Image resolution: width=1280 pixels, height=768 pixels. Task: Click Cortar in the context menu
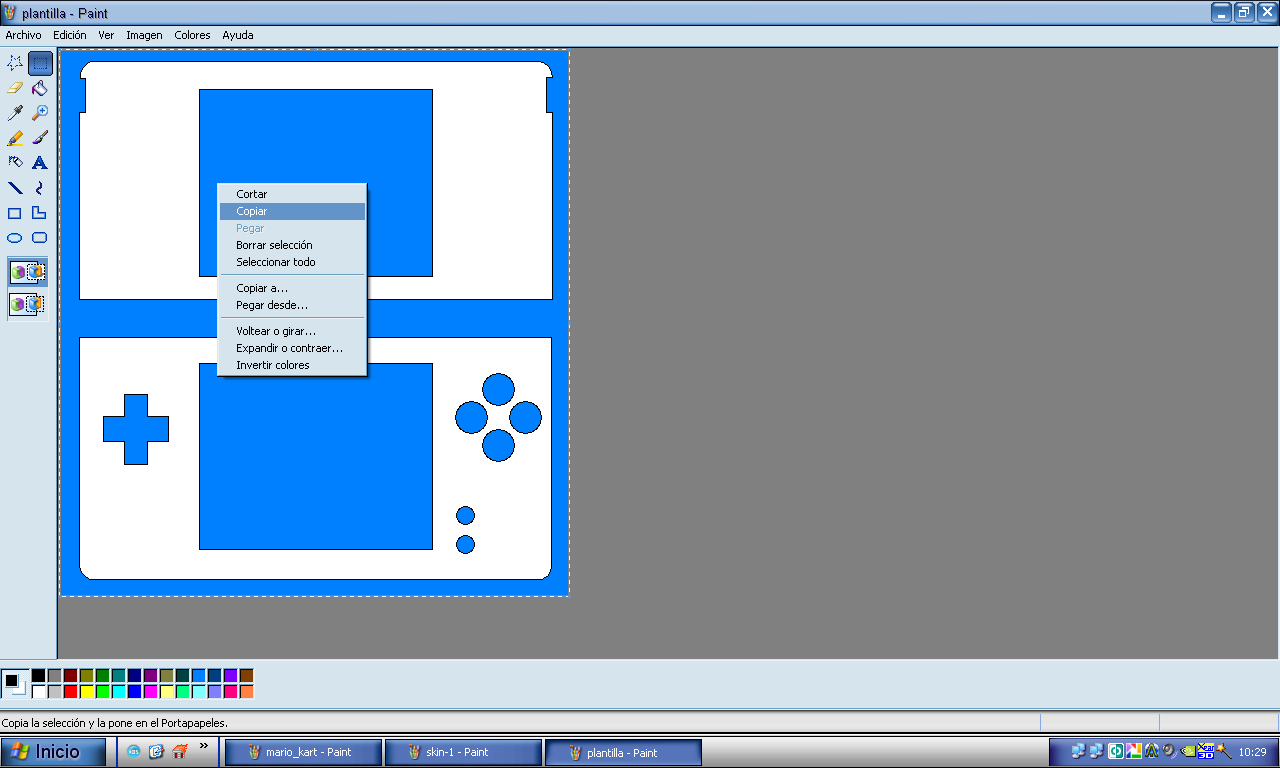(x=292, y=194)
